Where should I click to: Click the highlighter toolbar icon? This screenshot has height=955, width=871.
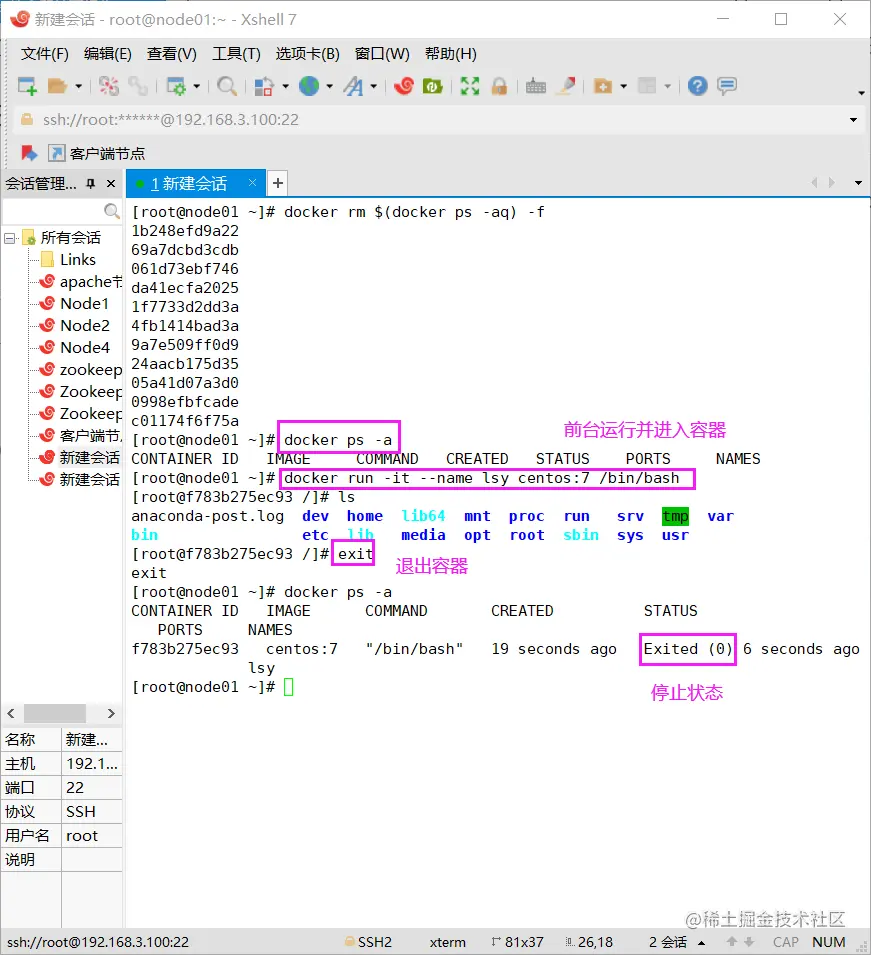click(x=566, y=86)
